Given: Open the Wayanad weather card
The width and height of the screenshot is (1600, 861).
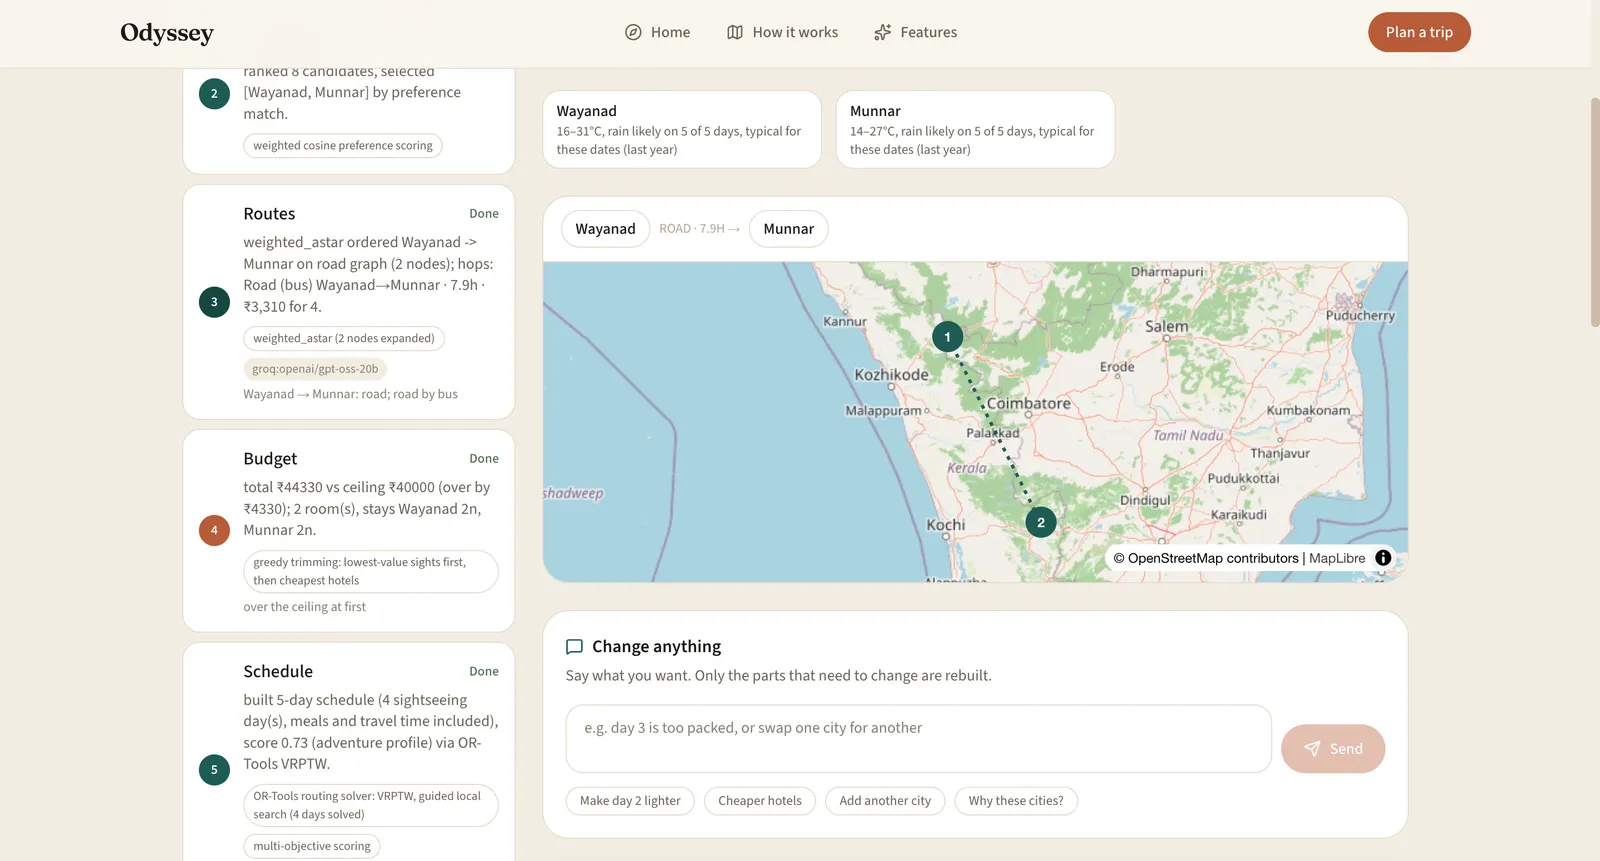Looking at the screenshot, I should point(682,130).
